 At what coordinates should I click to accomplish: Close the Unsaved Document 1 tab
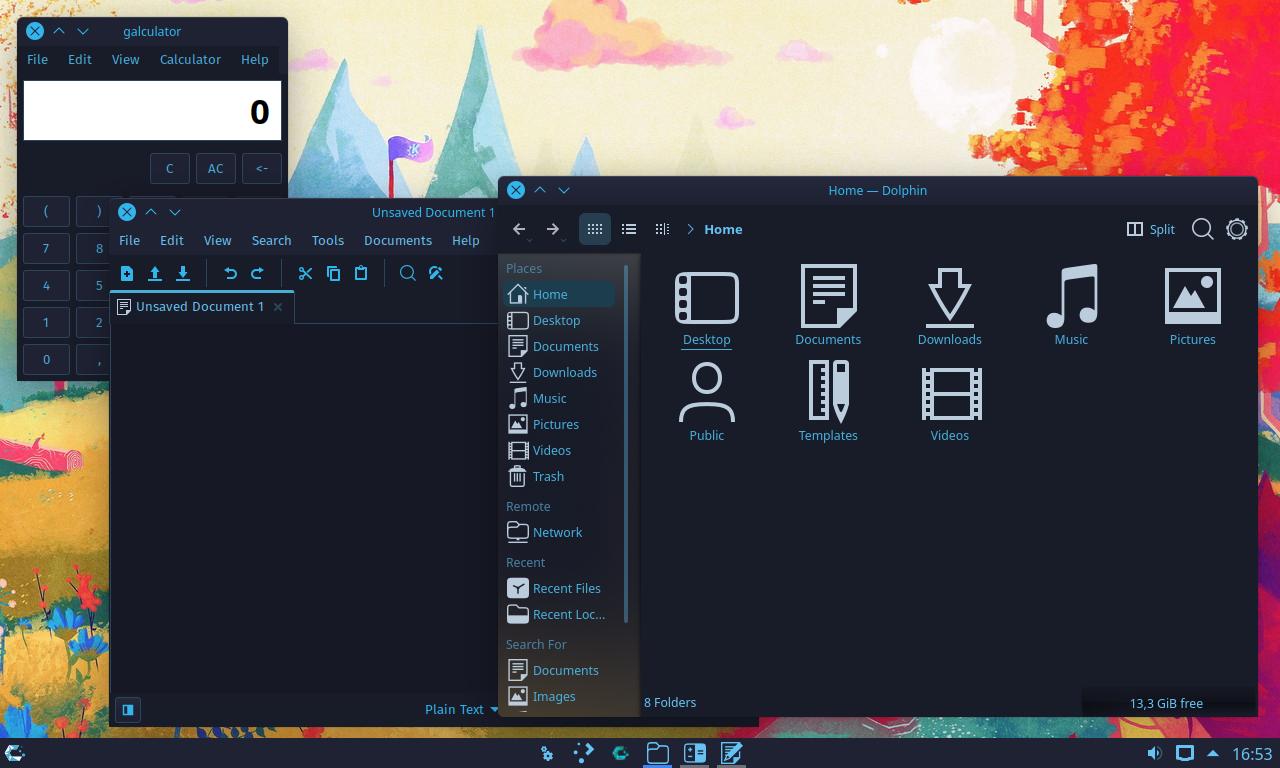coord(278,307)
